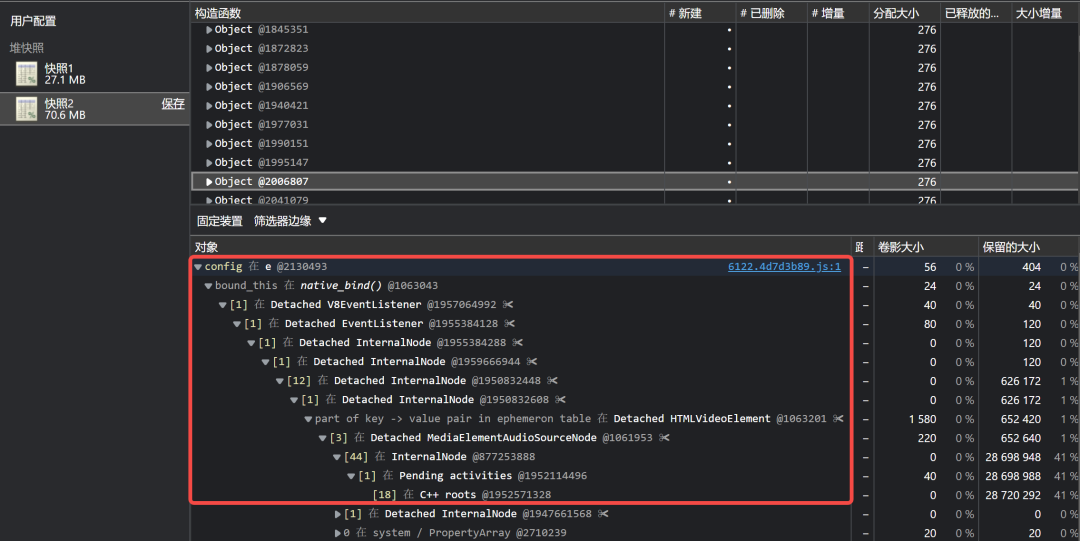
Task: Click scissors icon beside Detached EventListener @1955384128
Action: point(509,324)
